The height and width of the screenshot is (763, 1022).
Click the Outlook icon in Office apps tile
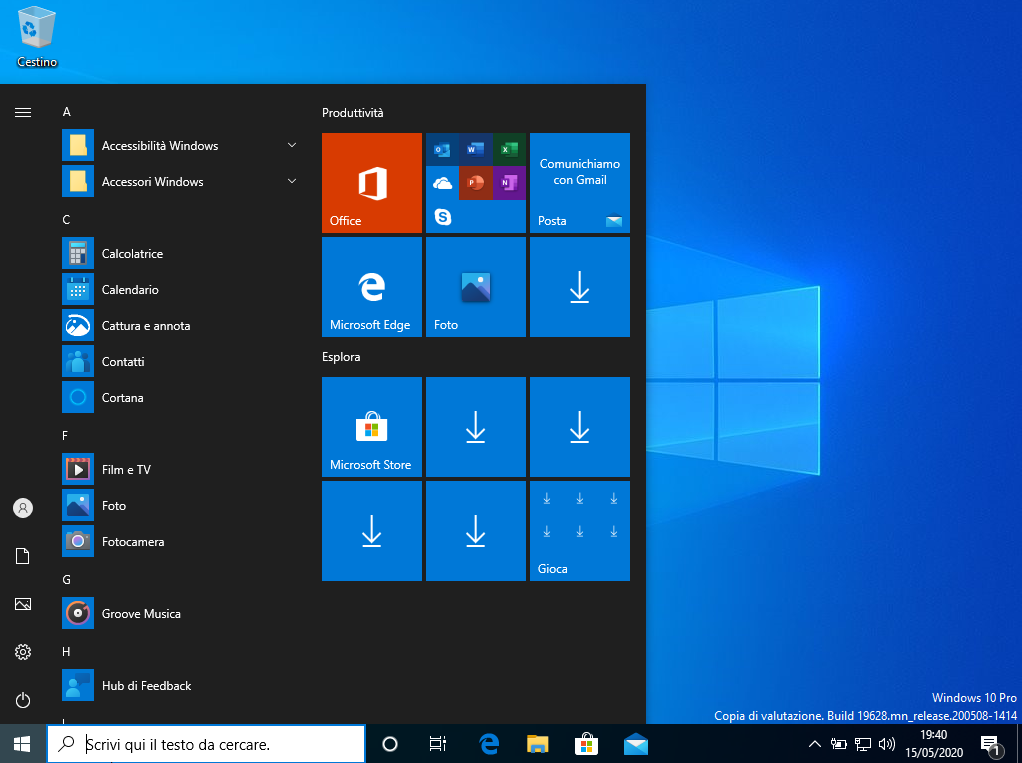click(443, 150)
